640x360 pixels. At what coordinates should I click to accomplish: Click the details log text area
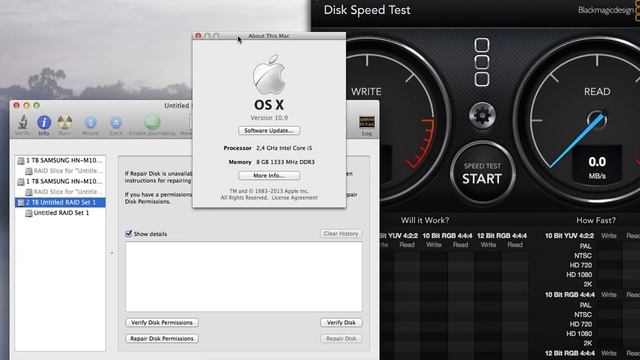pos(244,276)
